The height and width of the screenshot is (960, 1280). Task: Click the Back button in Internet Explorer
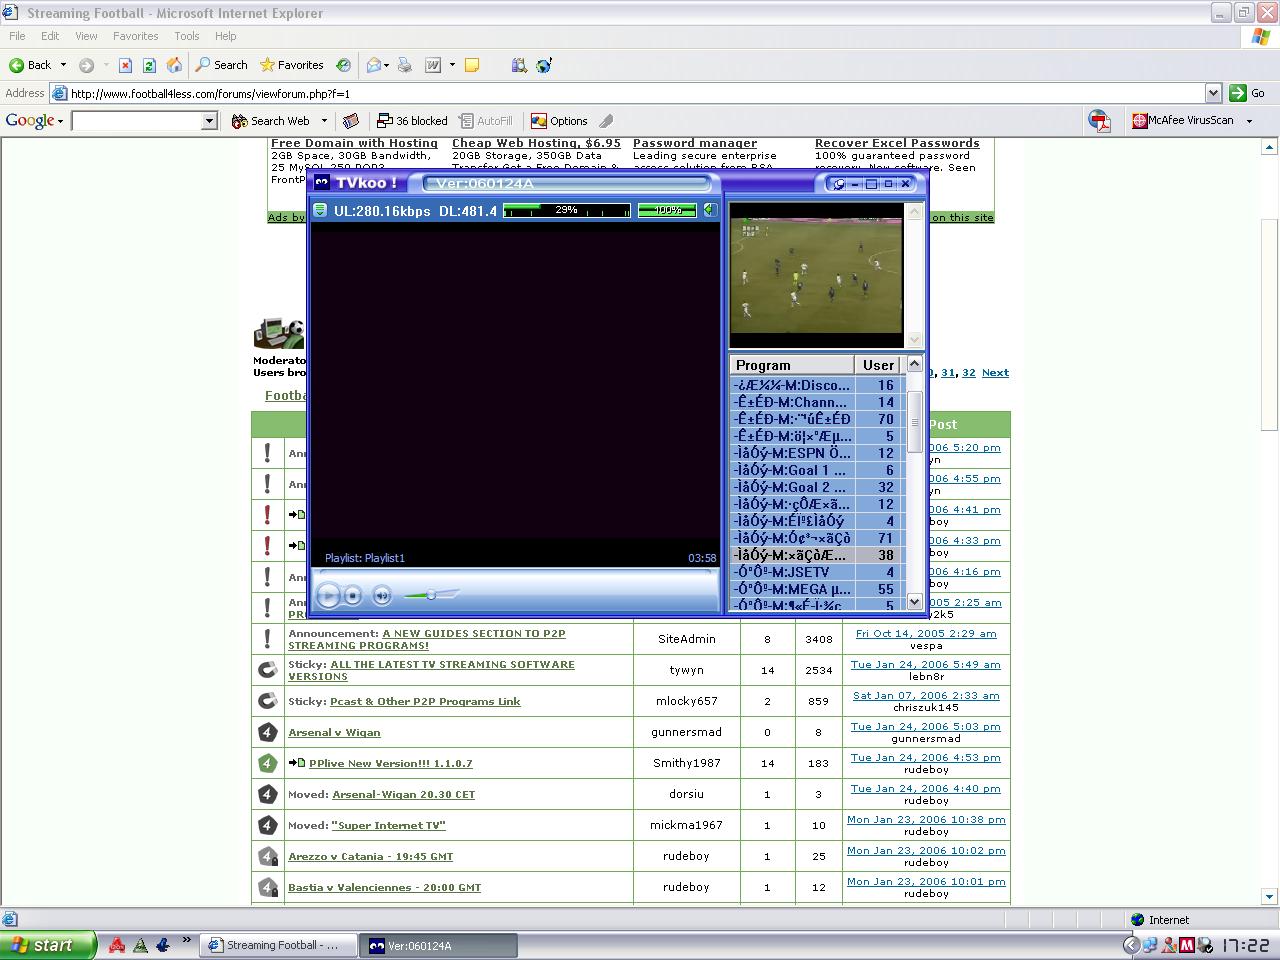click(30, 65)
